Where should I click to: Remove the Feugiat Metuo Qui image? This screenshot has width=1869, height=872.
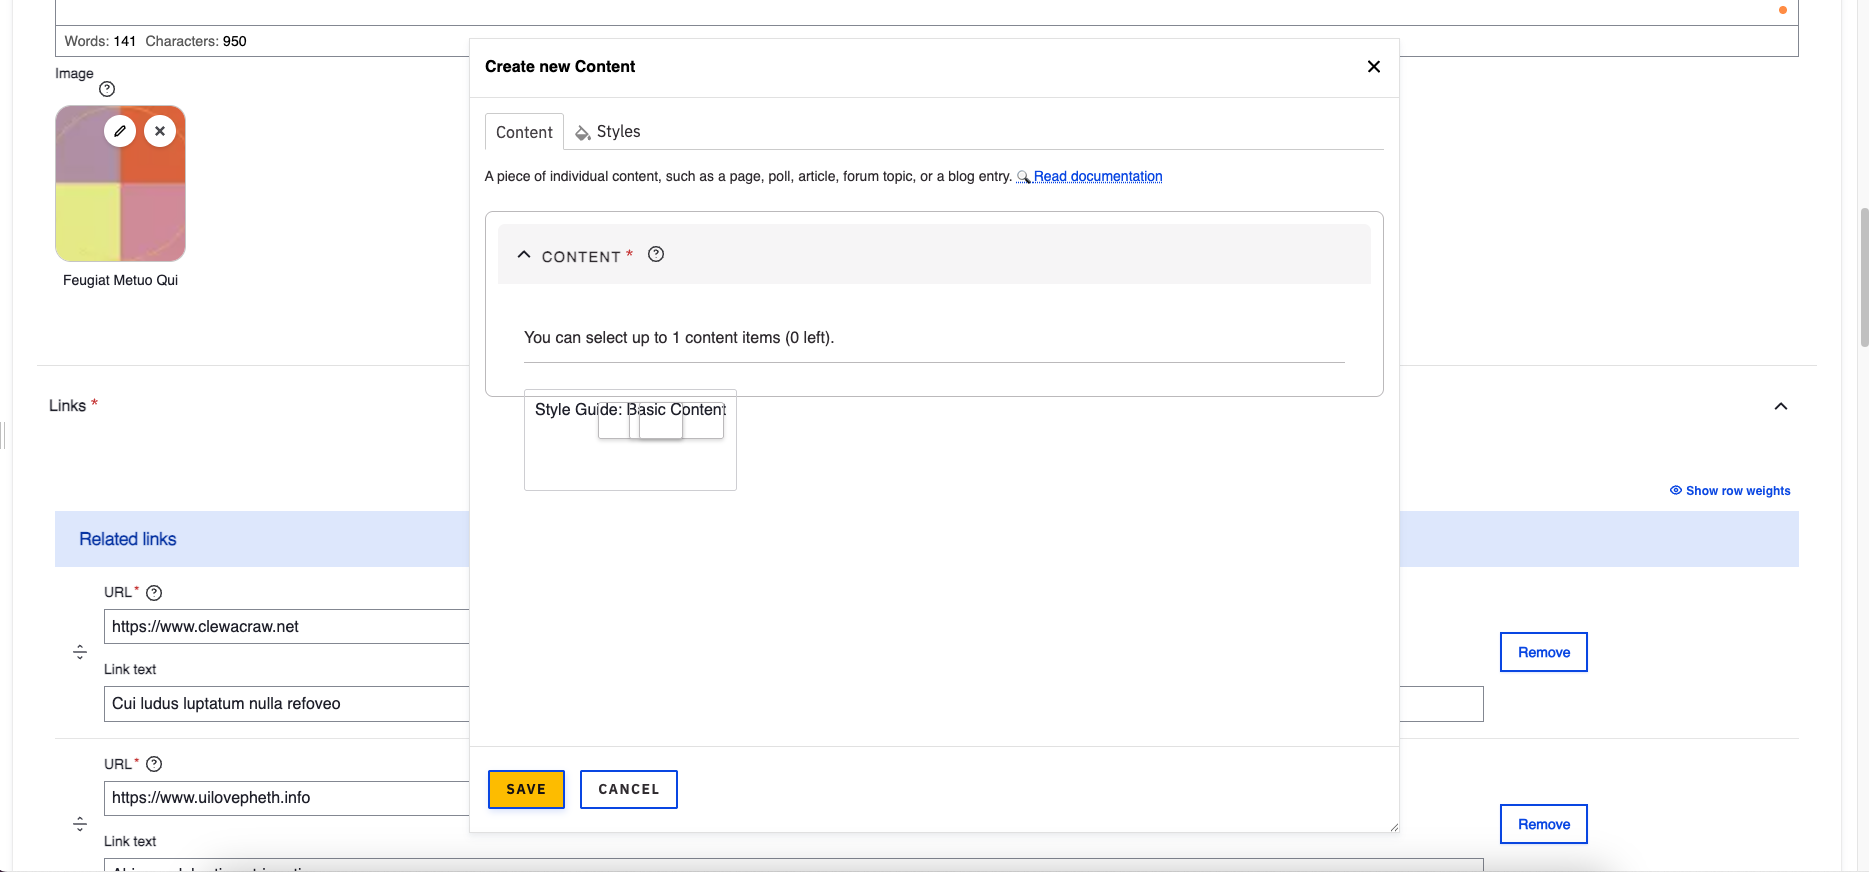click(x=160, y=131)
